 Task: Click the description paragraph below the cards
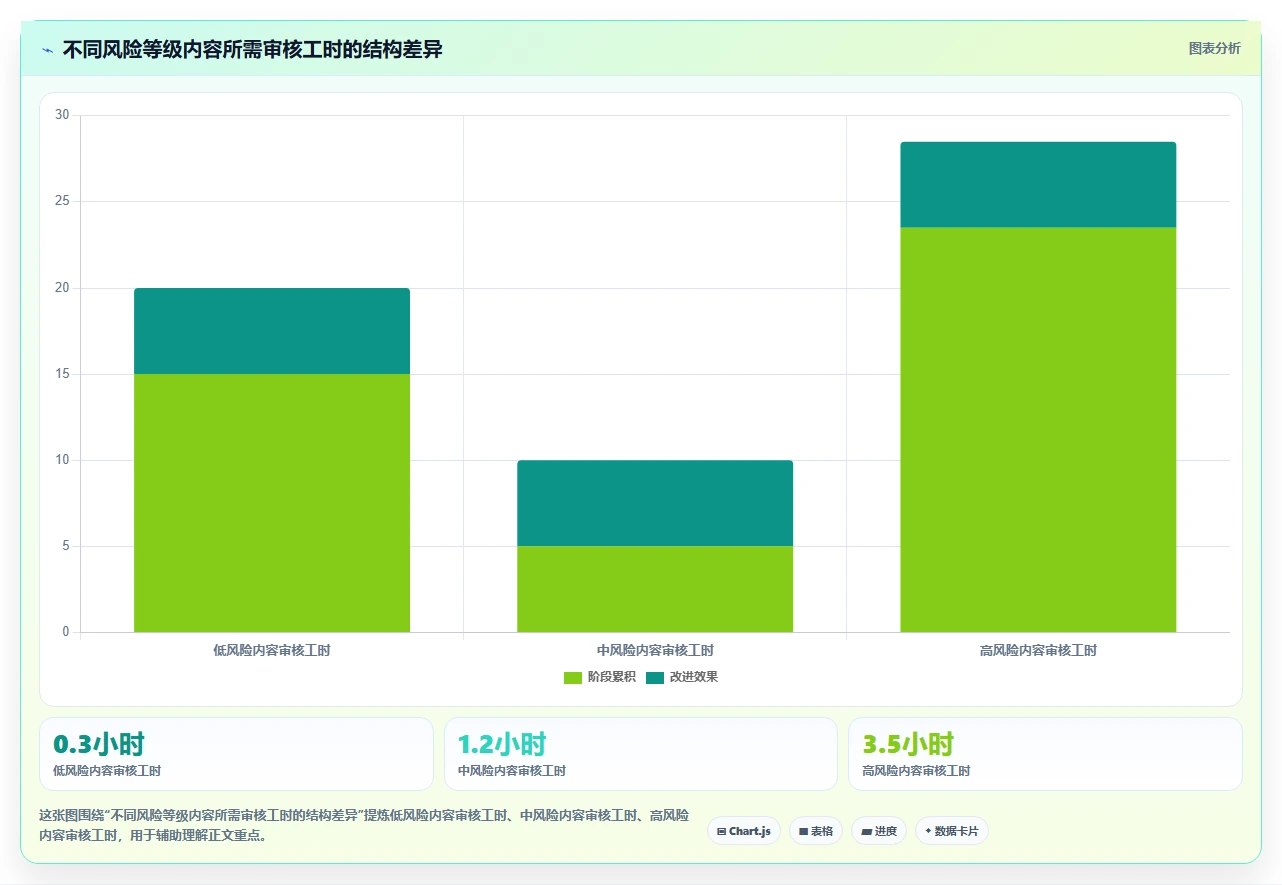(x=364, y=825)
